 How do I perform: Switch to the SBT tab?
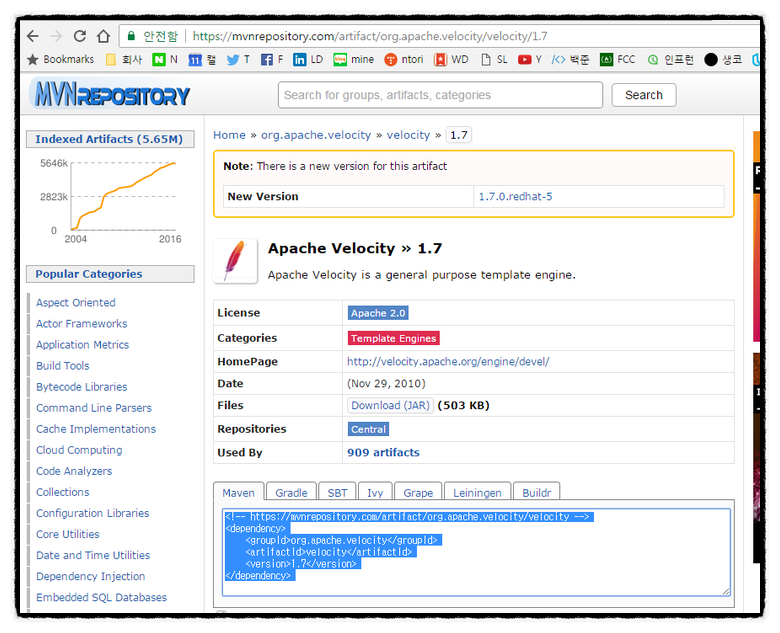337,492
